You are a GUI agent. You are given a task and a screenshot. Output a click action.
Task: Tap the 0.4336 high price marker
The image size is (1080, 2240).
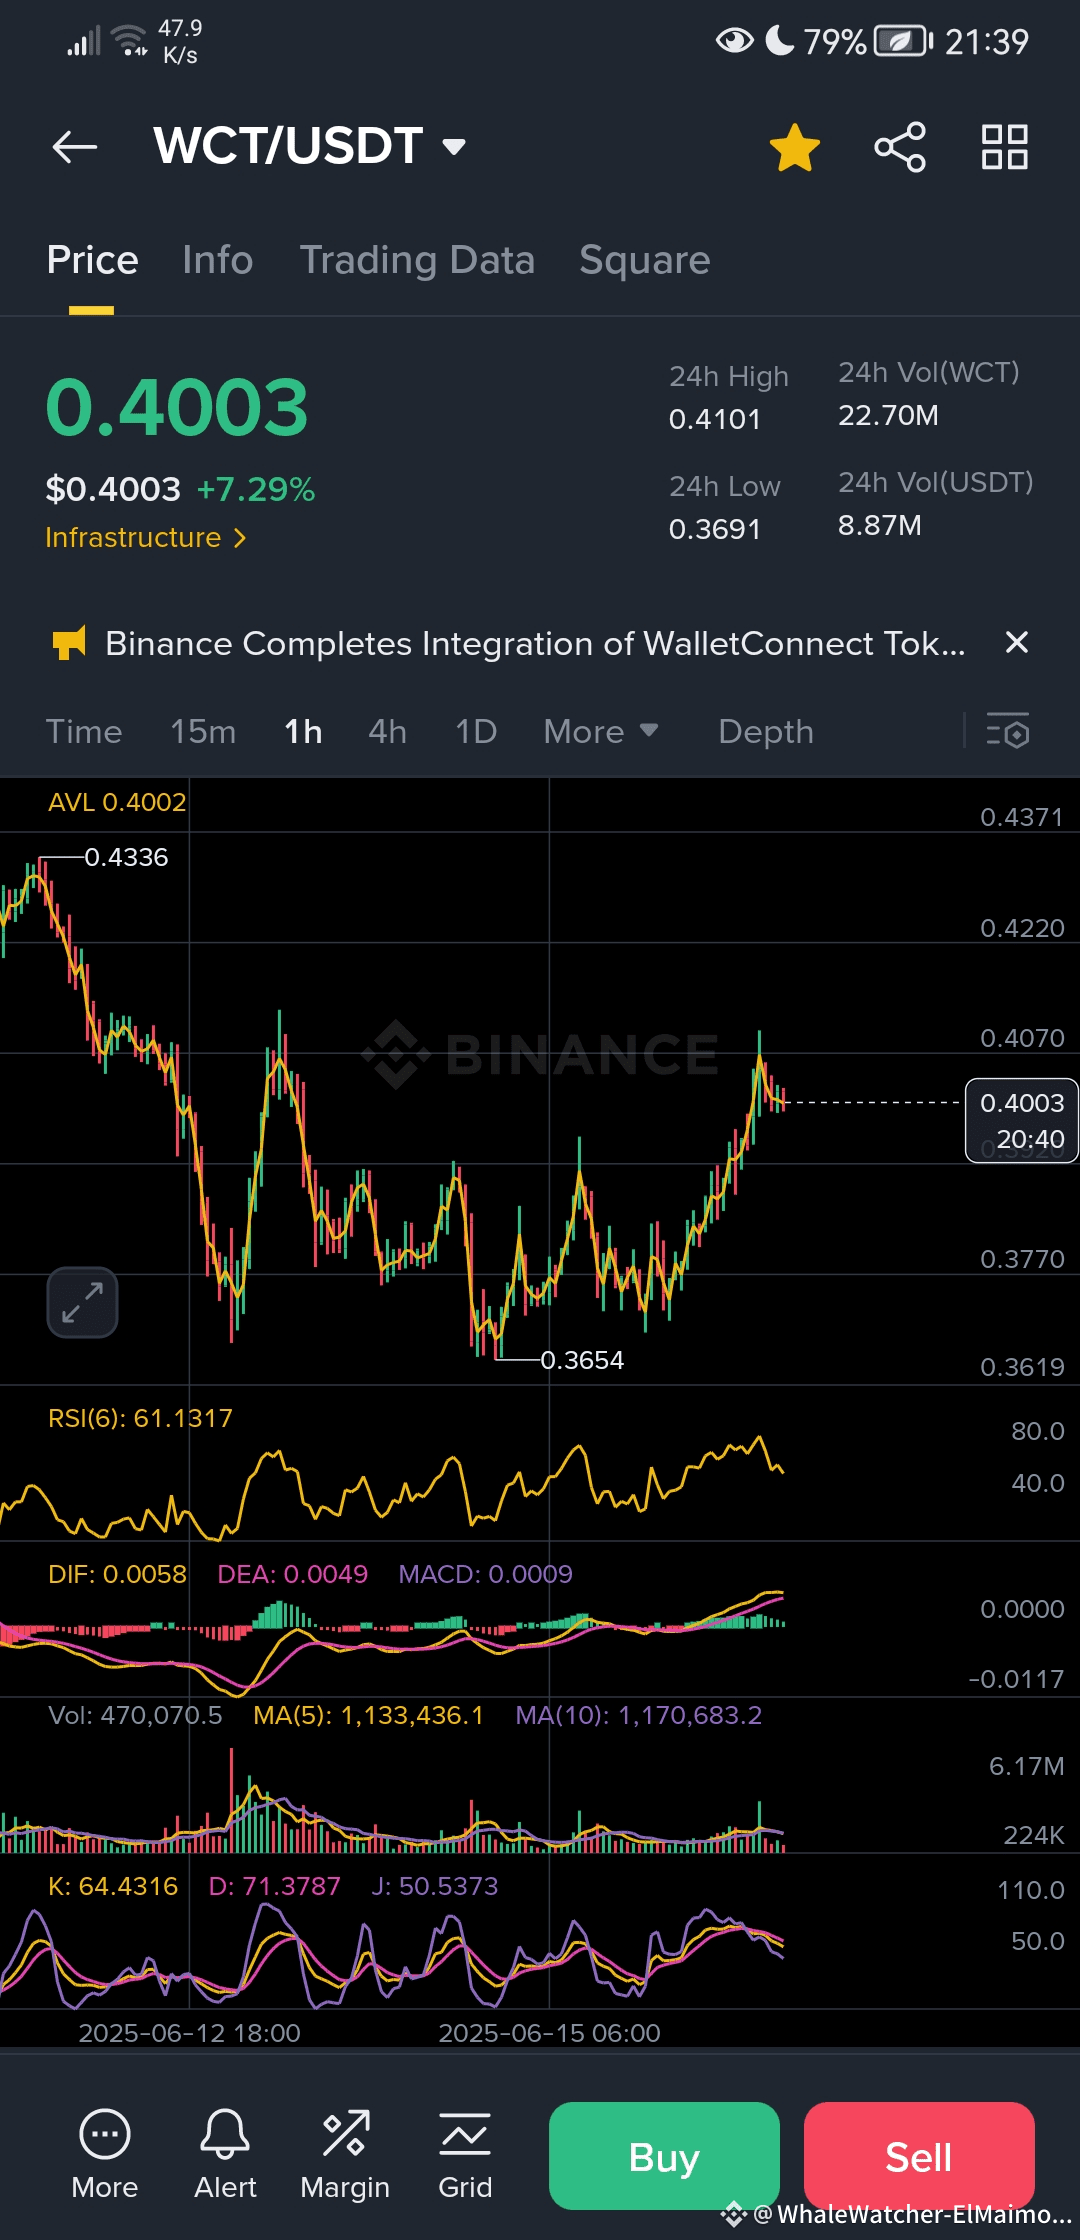click(126, 857)
